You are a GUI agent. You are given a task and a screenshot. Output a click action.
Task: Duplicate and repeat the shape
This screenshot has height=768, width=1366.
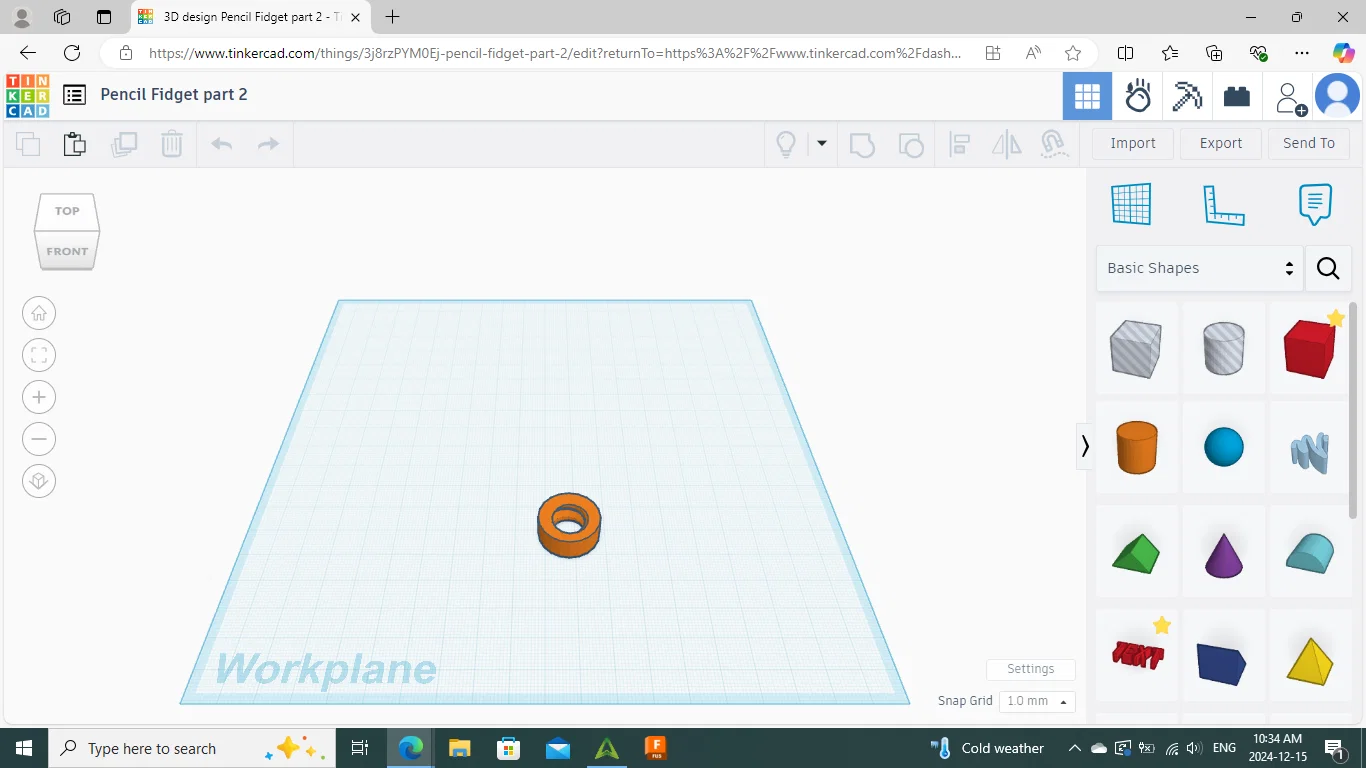(x=124, y=144)
